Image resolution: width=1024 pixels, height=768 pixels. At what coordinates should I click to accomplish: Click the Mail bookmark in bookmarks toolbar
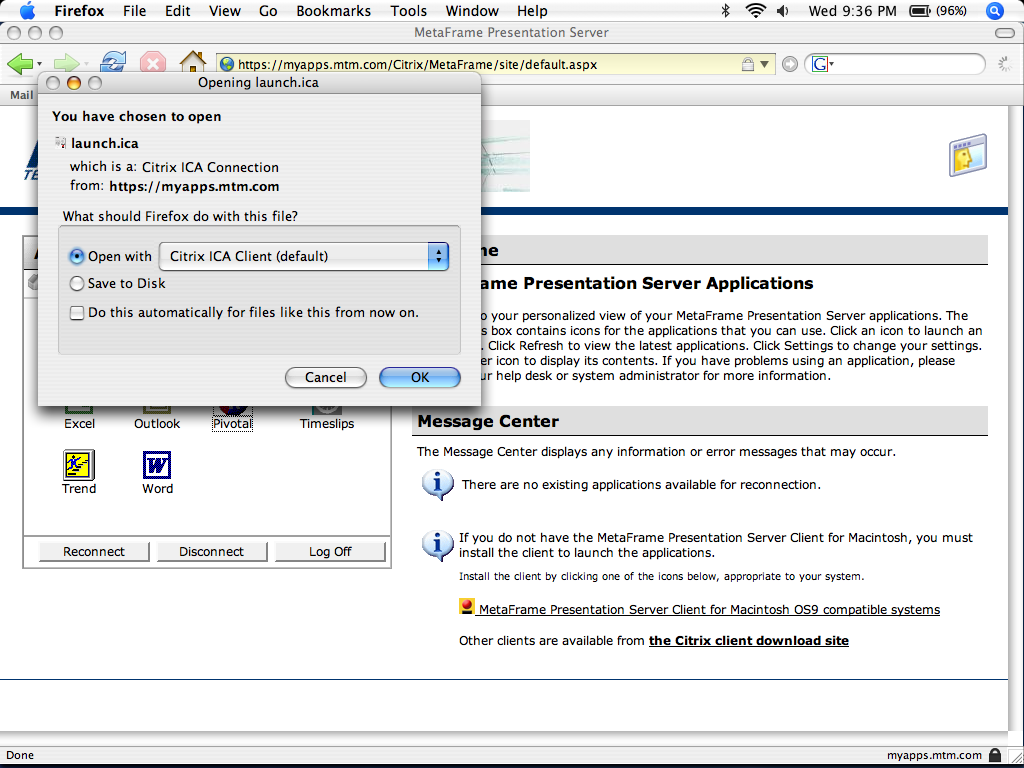(x=21, y=95)
